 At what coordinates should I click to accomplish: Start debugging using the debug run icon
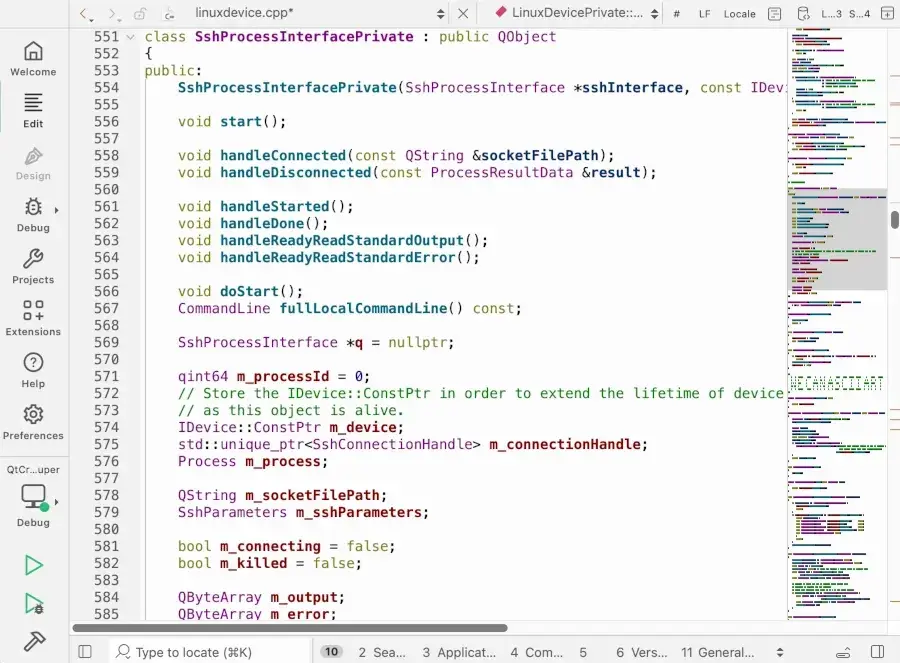pos(32,604)
